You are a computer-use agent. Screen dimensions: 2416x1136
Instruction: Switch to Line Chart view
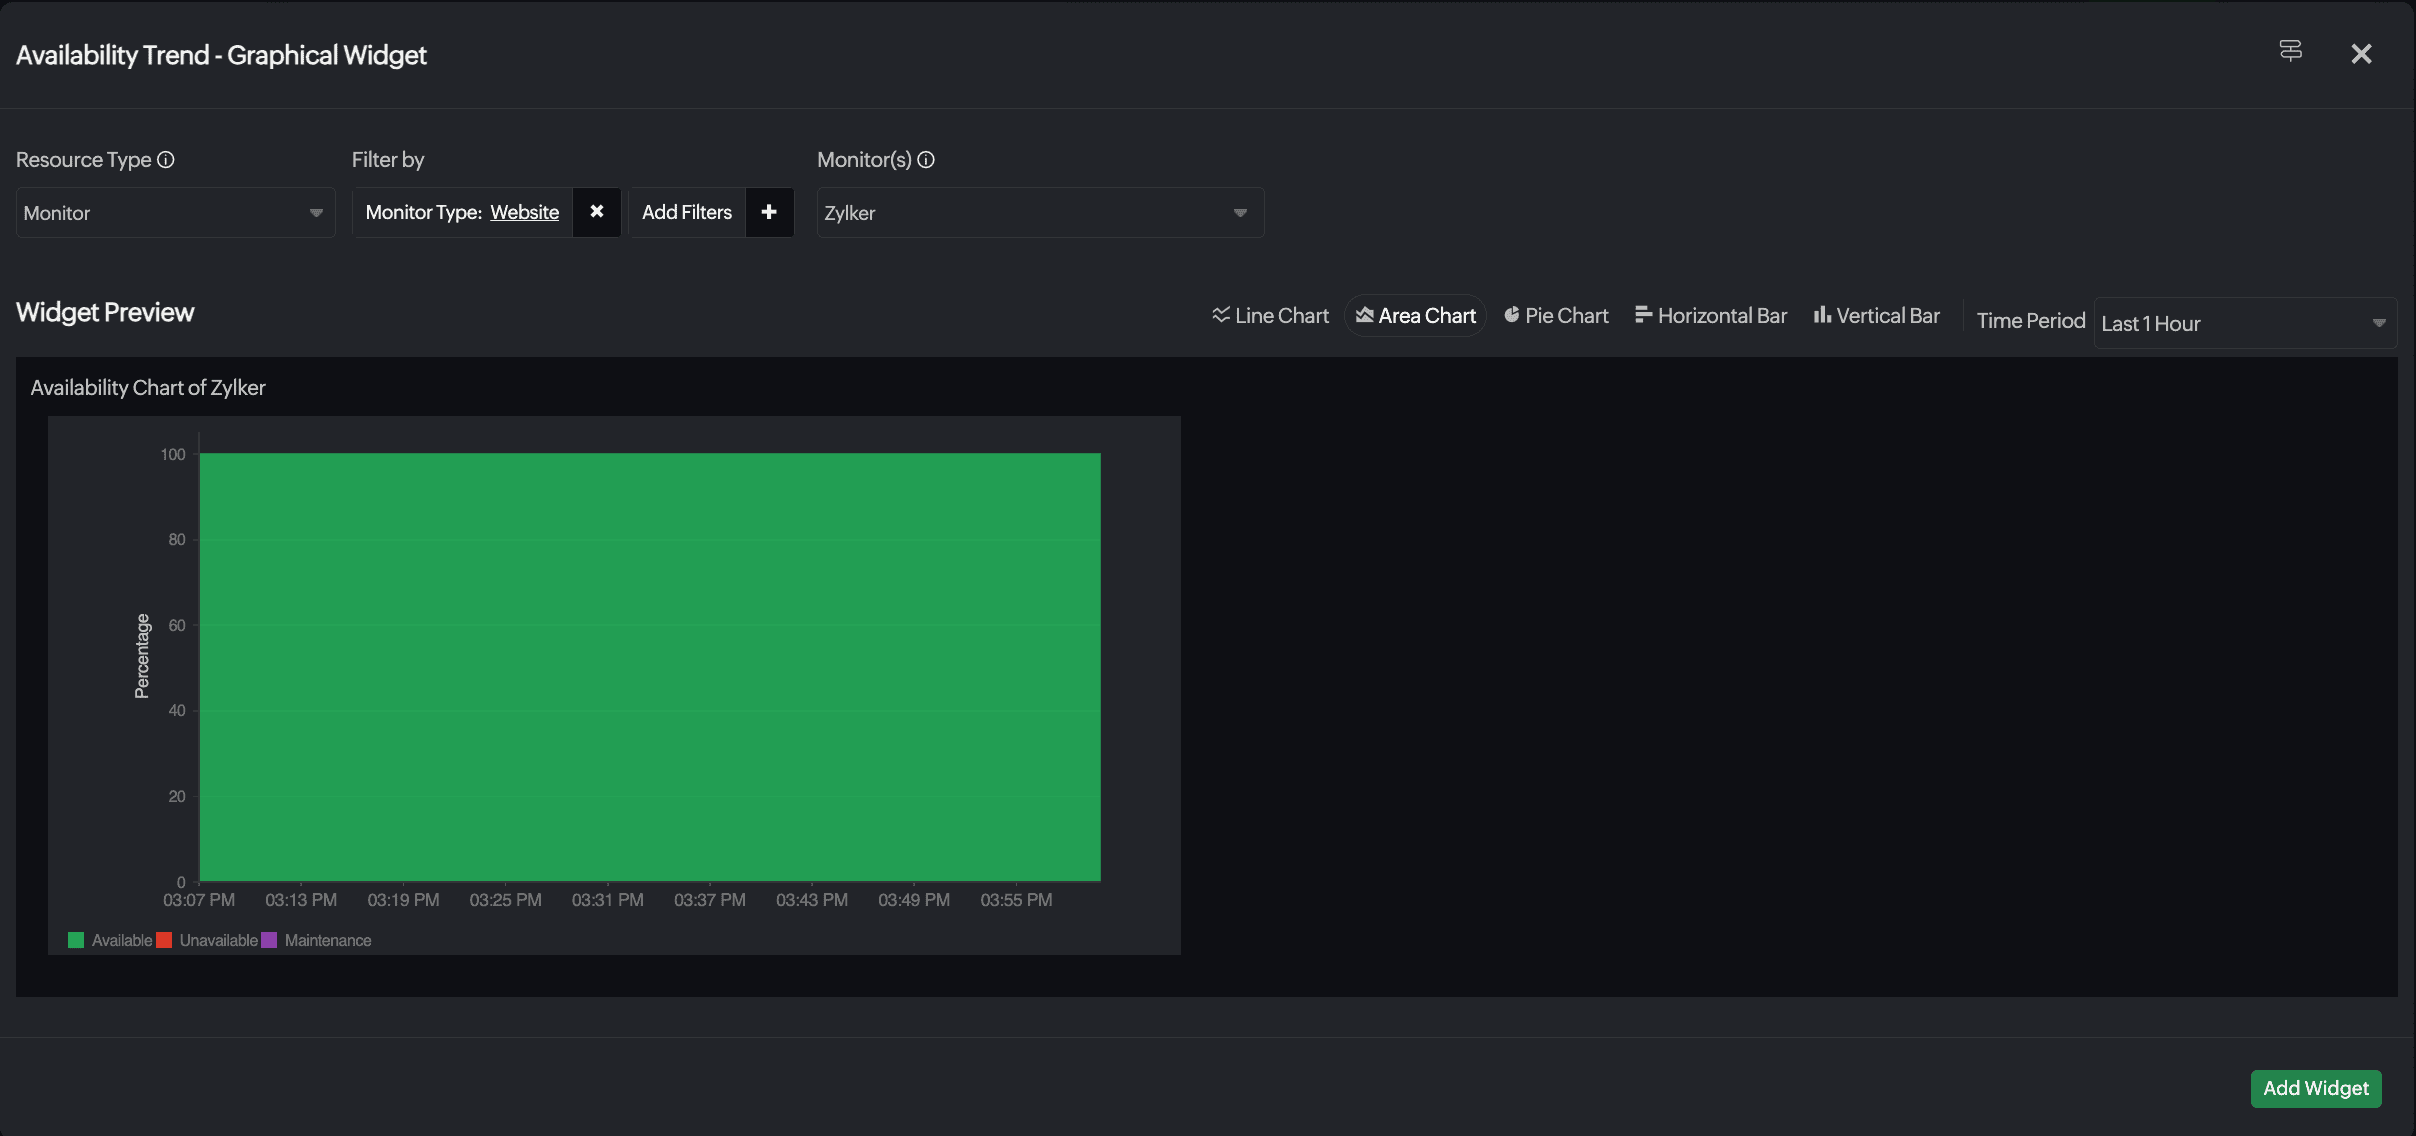tap(1270, 316)
